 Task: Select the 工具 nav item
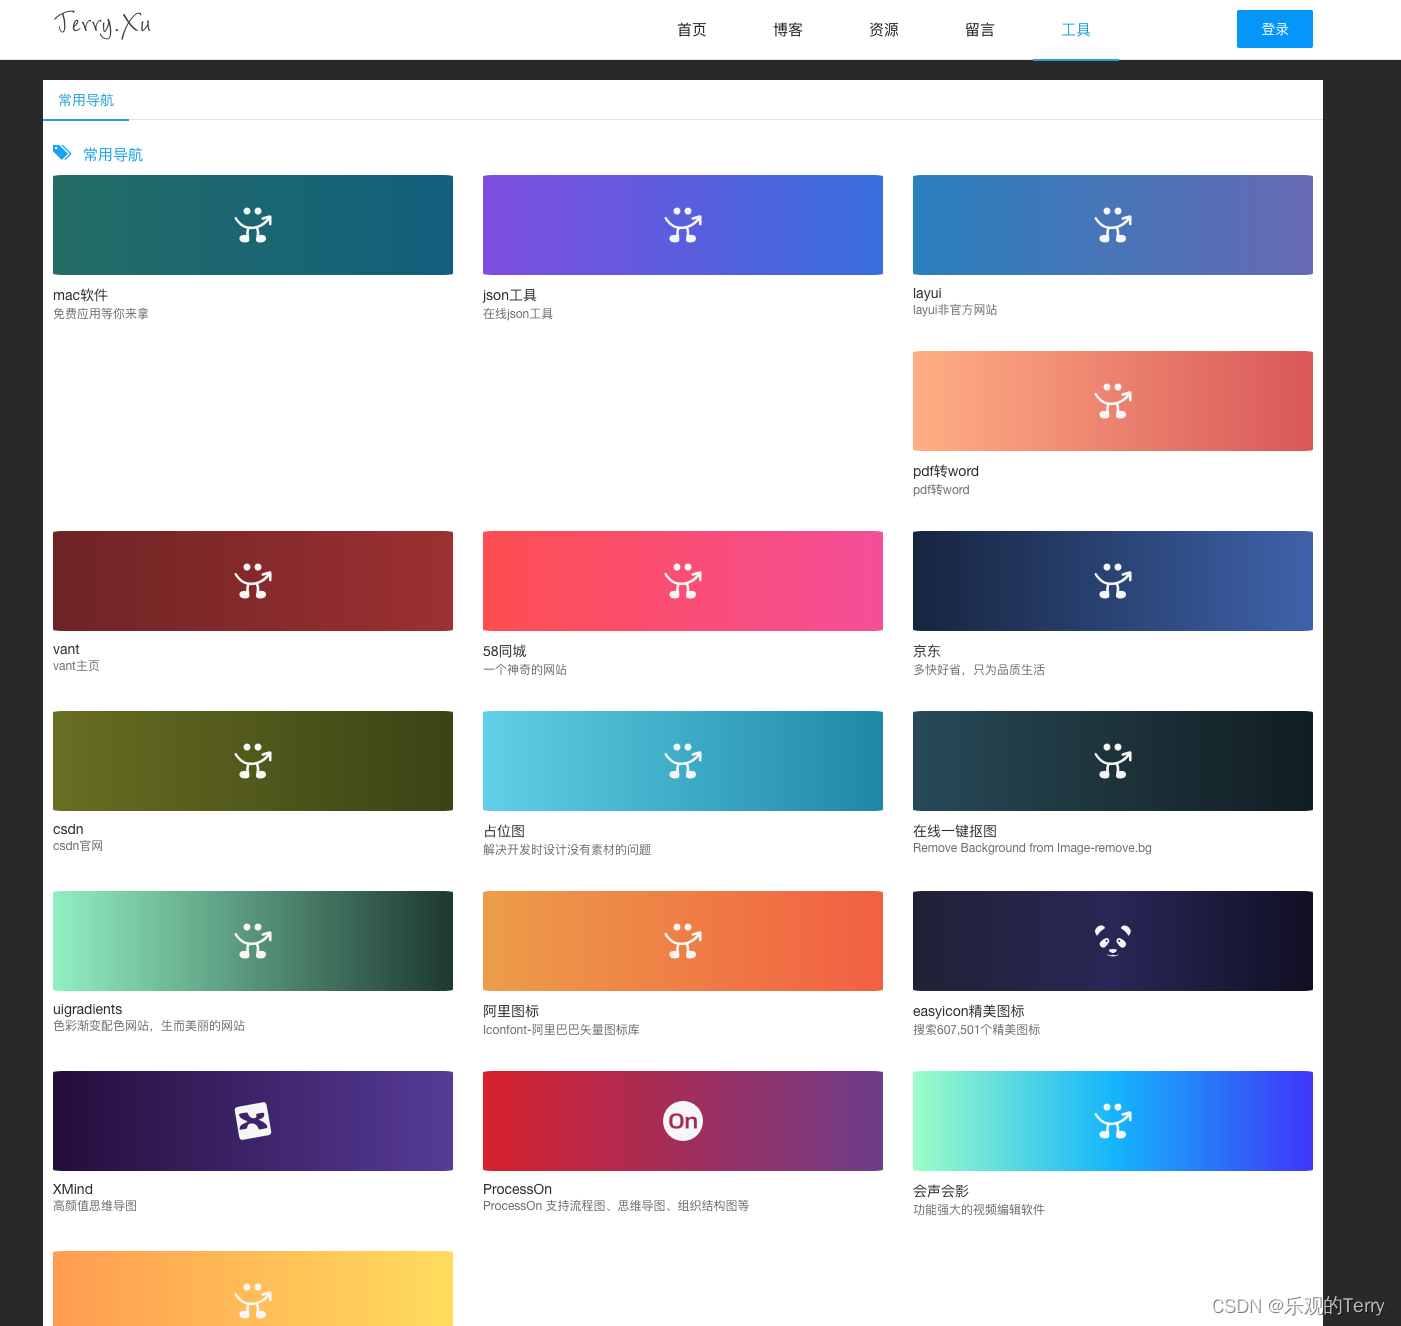tap(1076, 30)
